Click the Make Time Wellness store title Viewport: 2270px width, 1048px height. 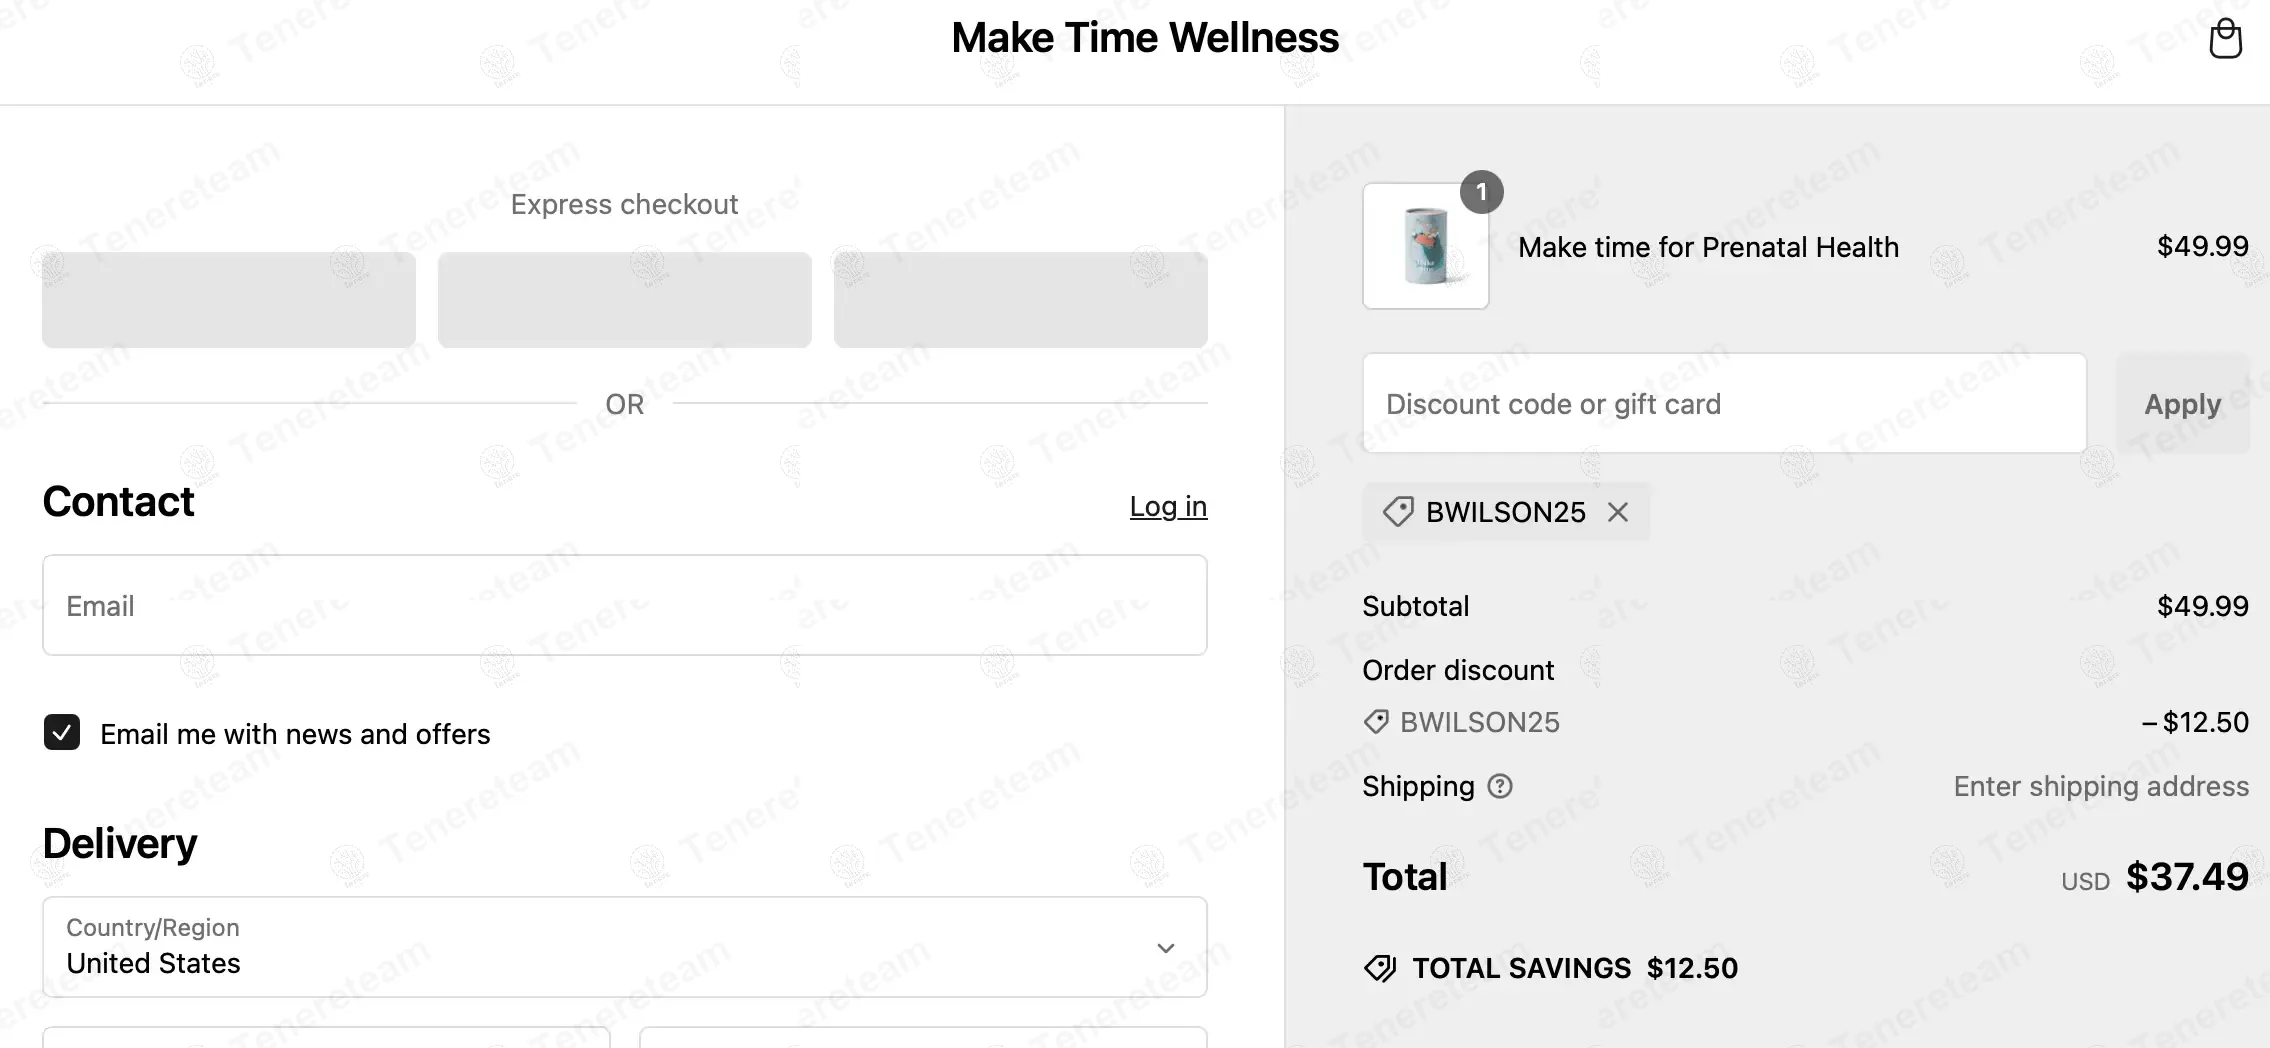coord(1144,38)
